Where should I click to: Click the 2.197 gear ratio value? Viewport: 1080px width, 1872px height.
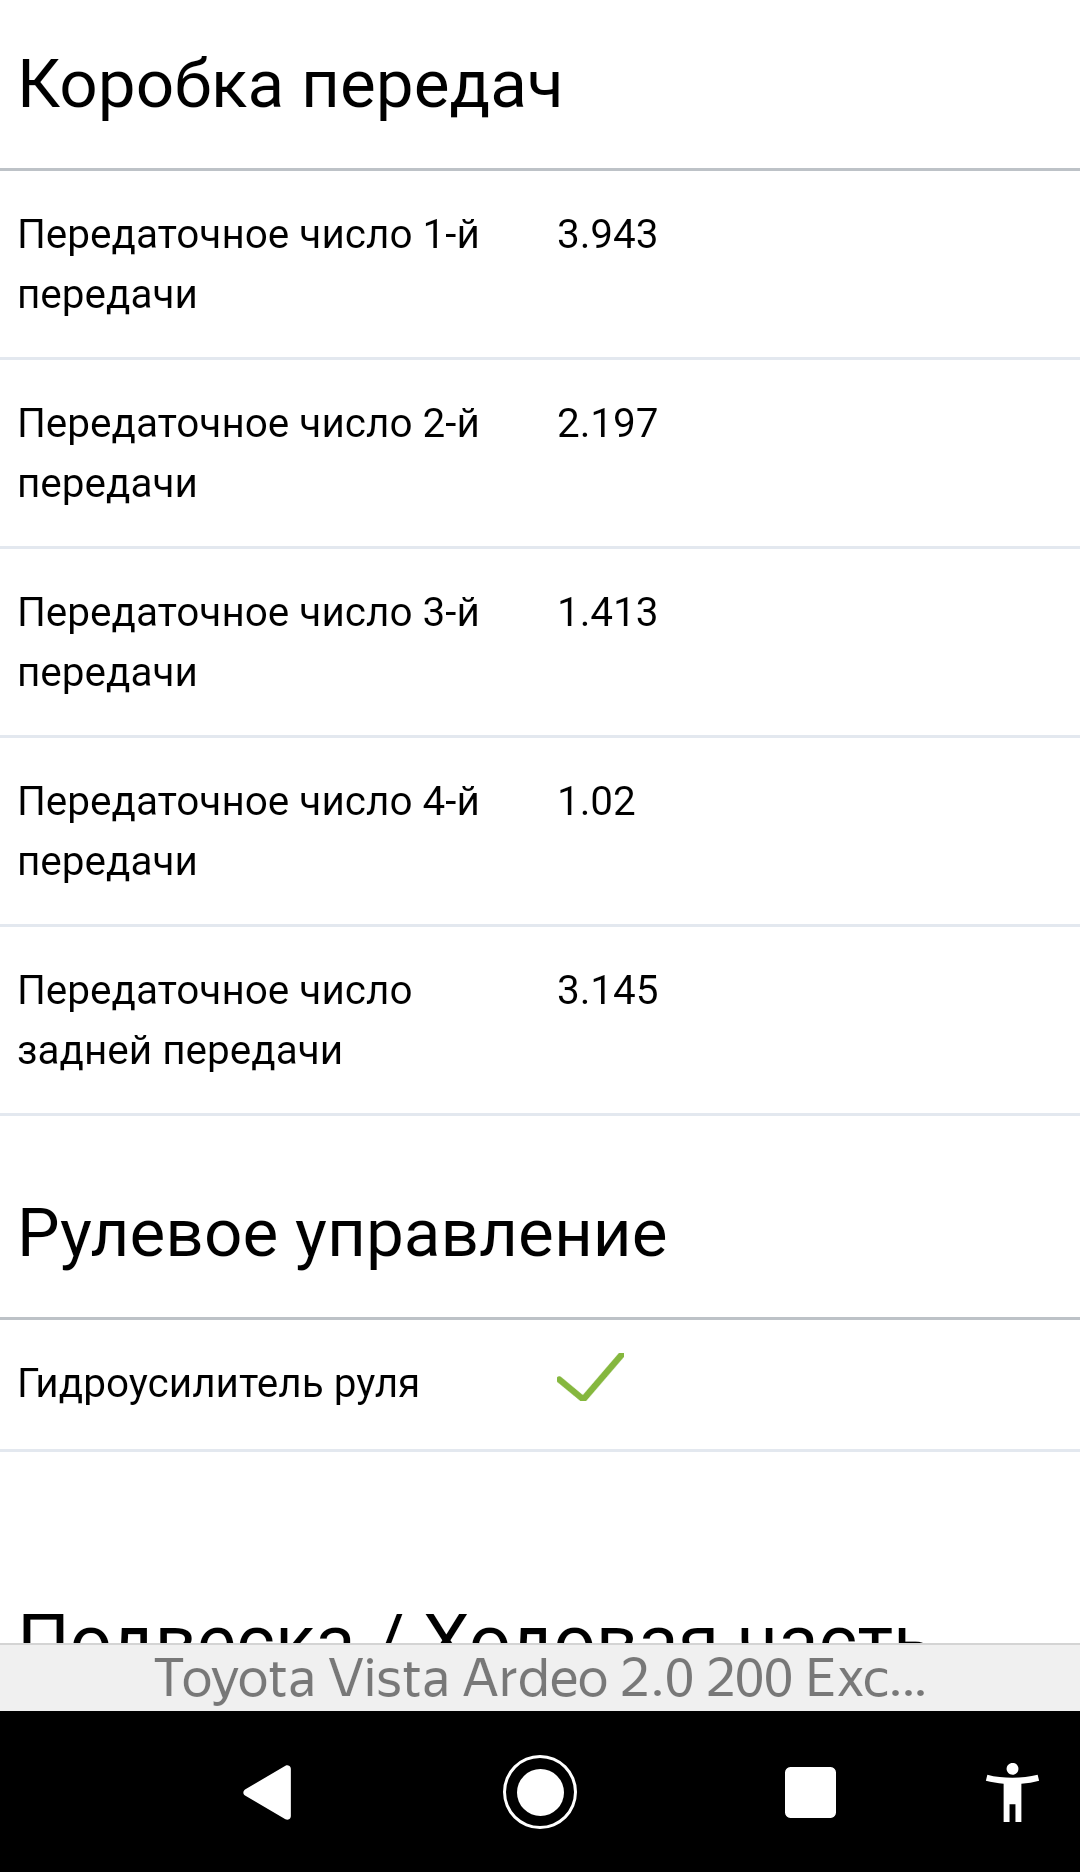[x=607, y=424]
